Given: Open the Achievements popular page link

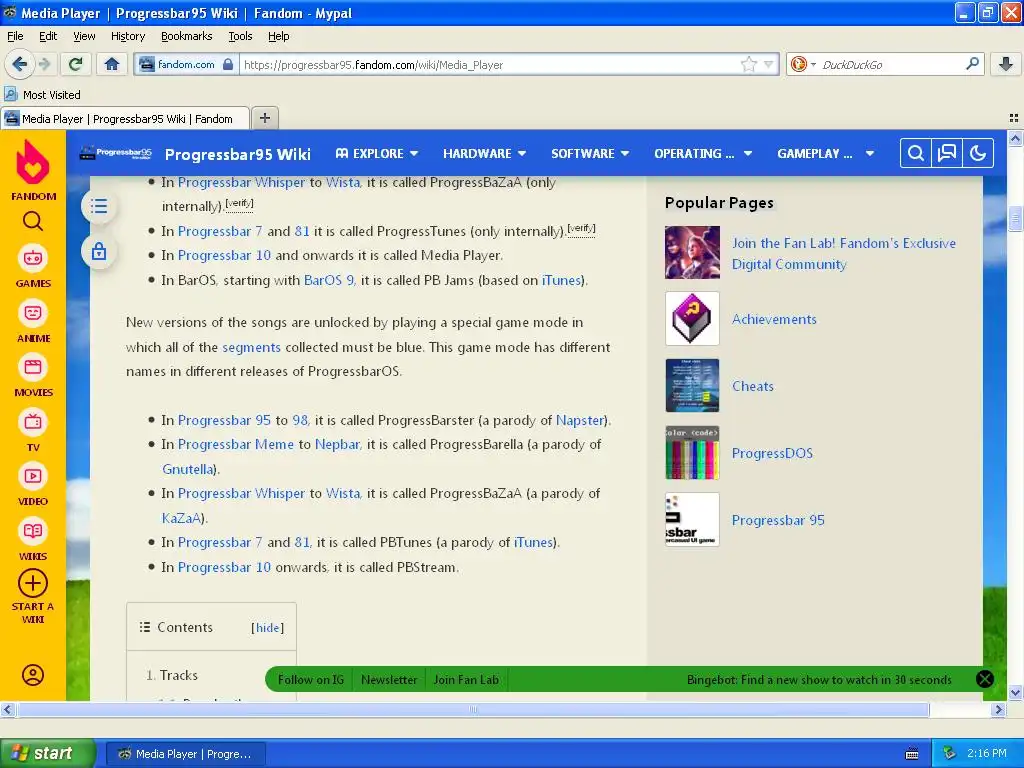Looking at the screenshot, I should [774, 319].
